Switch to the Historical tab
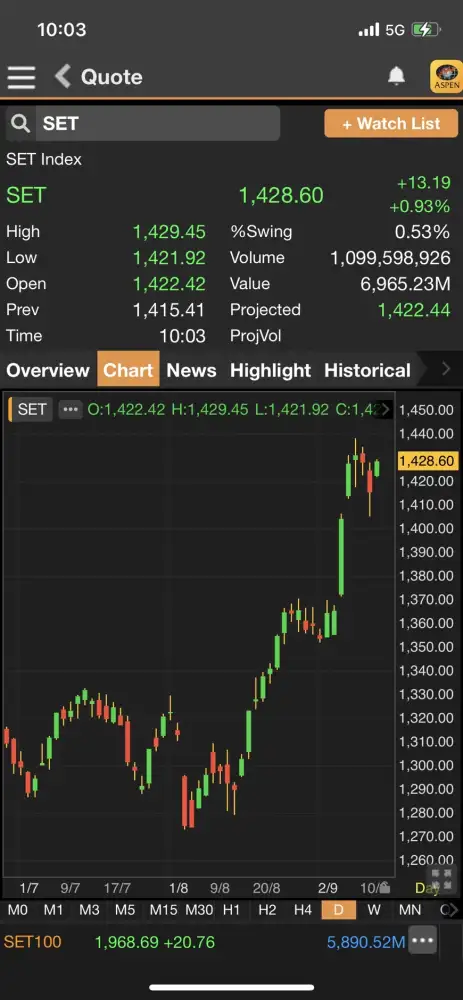 pos(367,370)
